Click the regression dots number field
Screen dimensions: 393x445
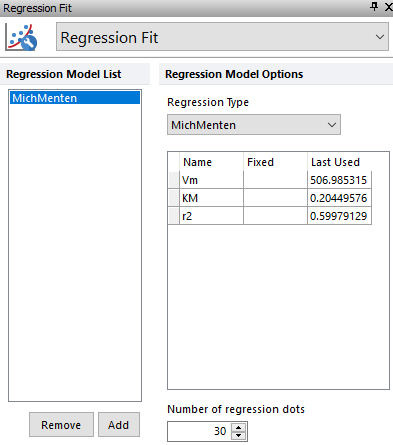click(200, 431)
